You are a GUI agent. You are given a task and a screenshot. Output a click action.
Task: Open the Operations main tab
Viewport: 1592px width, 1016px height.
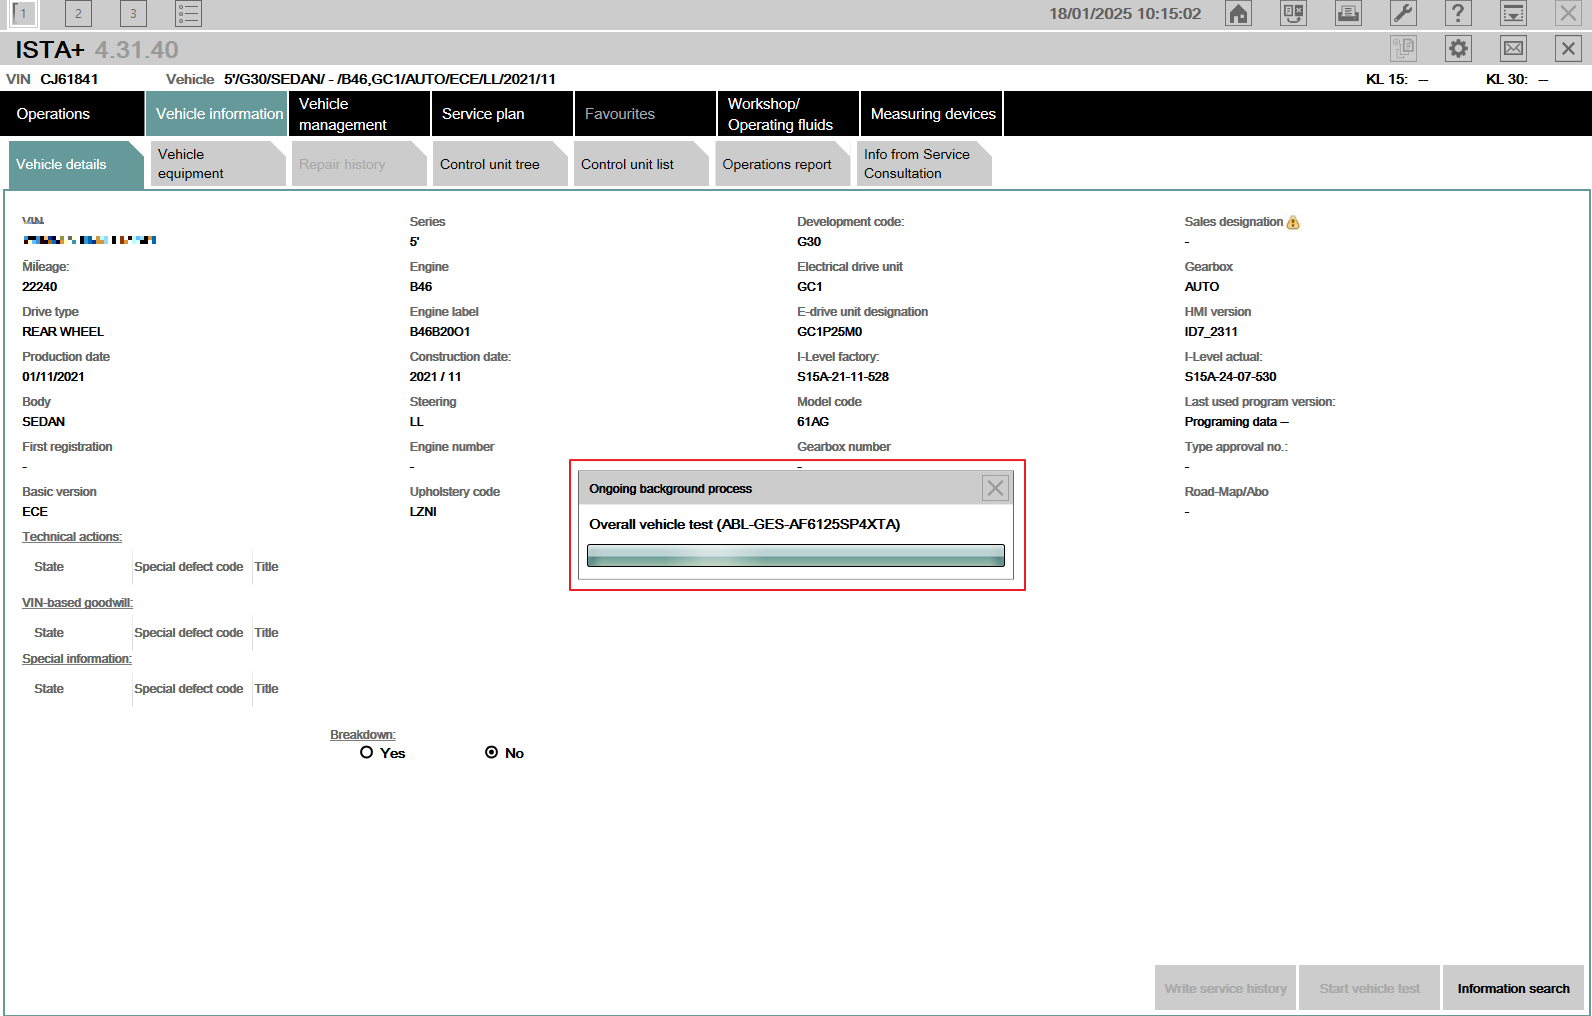point(72,114)
